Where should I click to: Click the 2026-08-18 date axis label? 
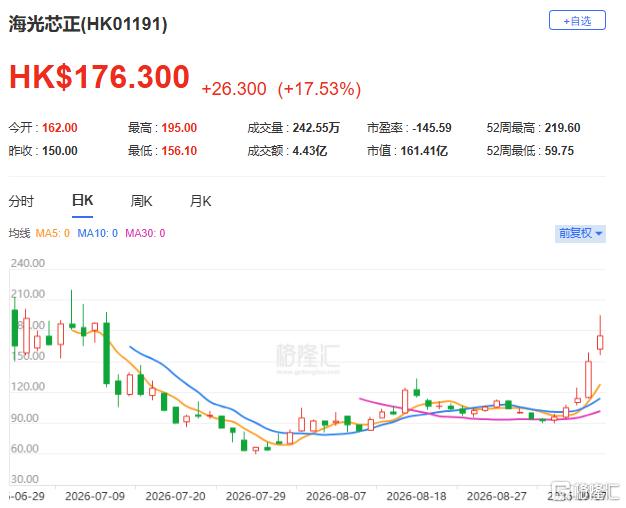416,496
